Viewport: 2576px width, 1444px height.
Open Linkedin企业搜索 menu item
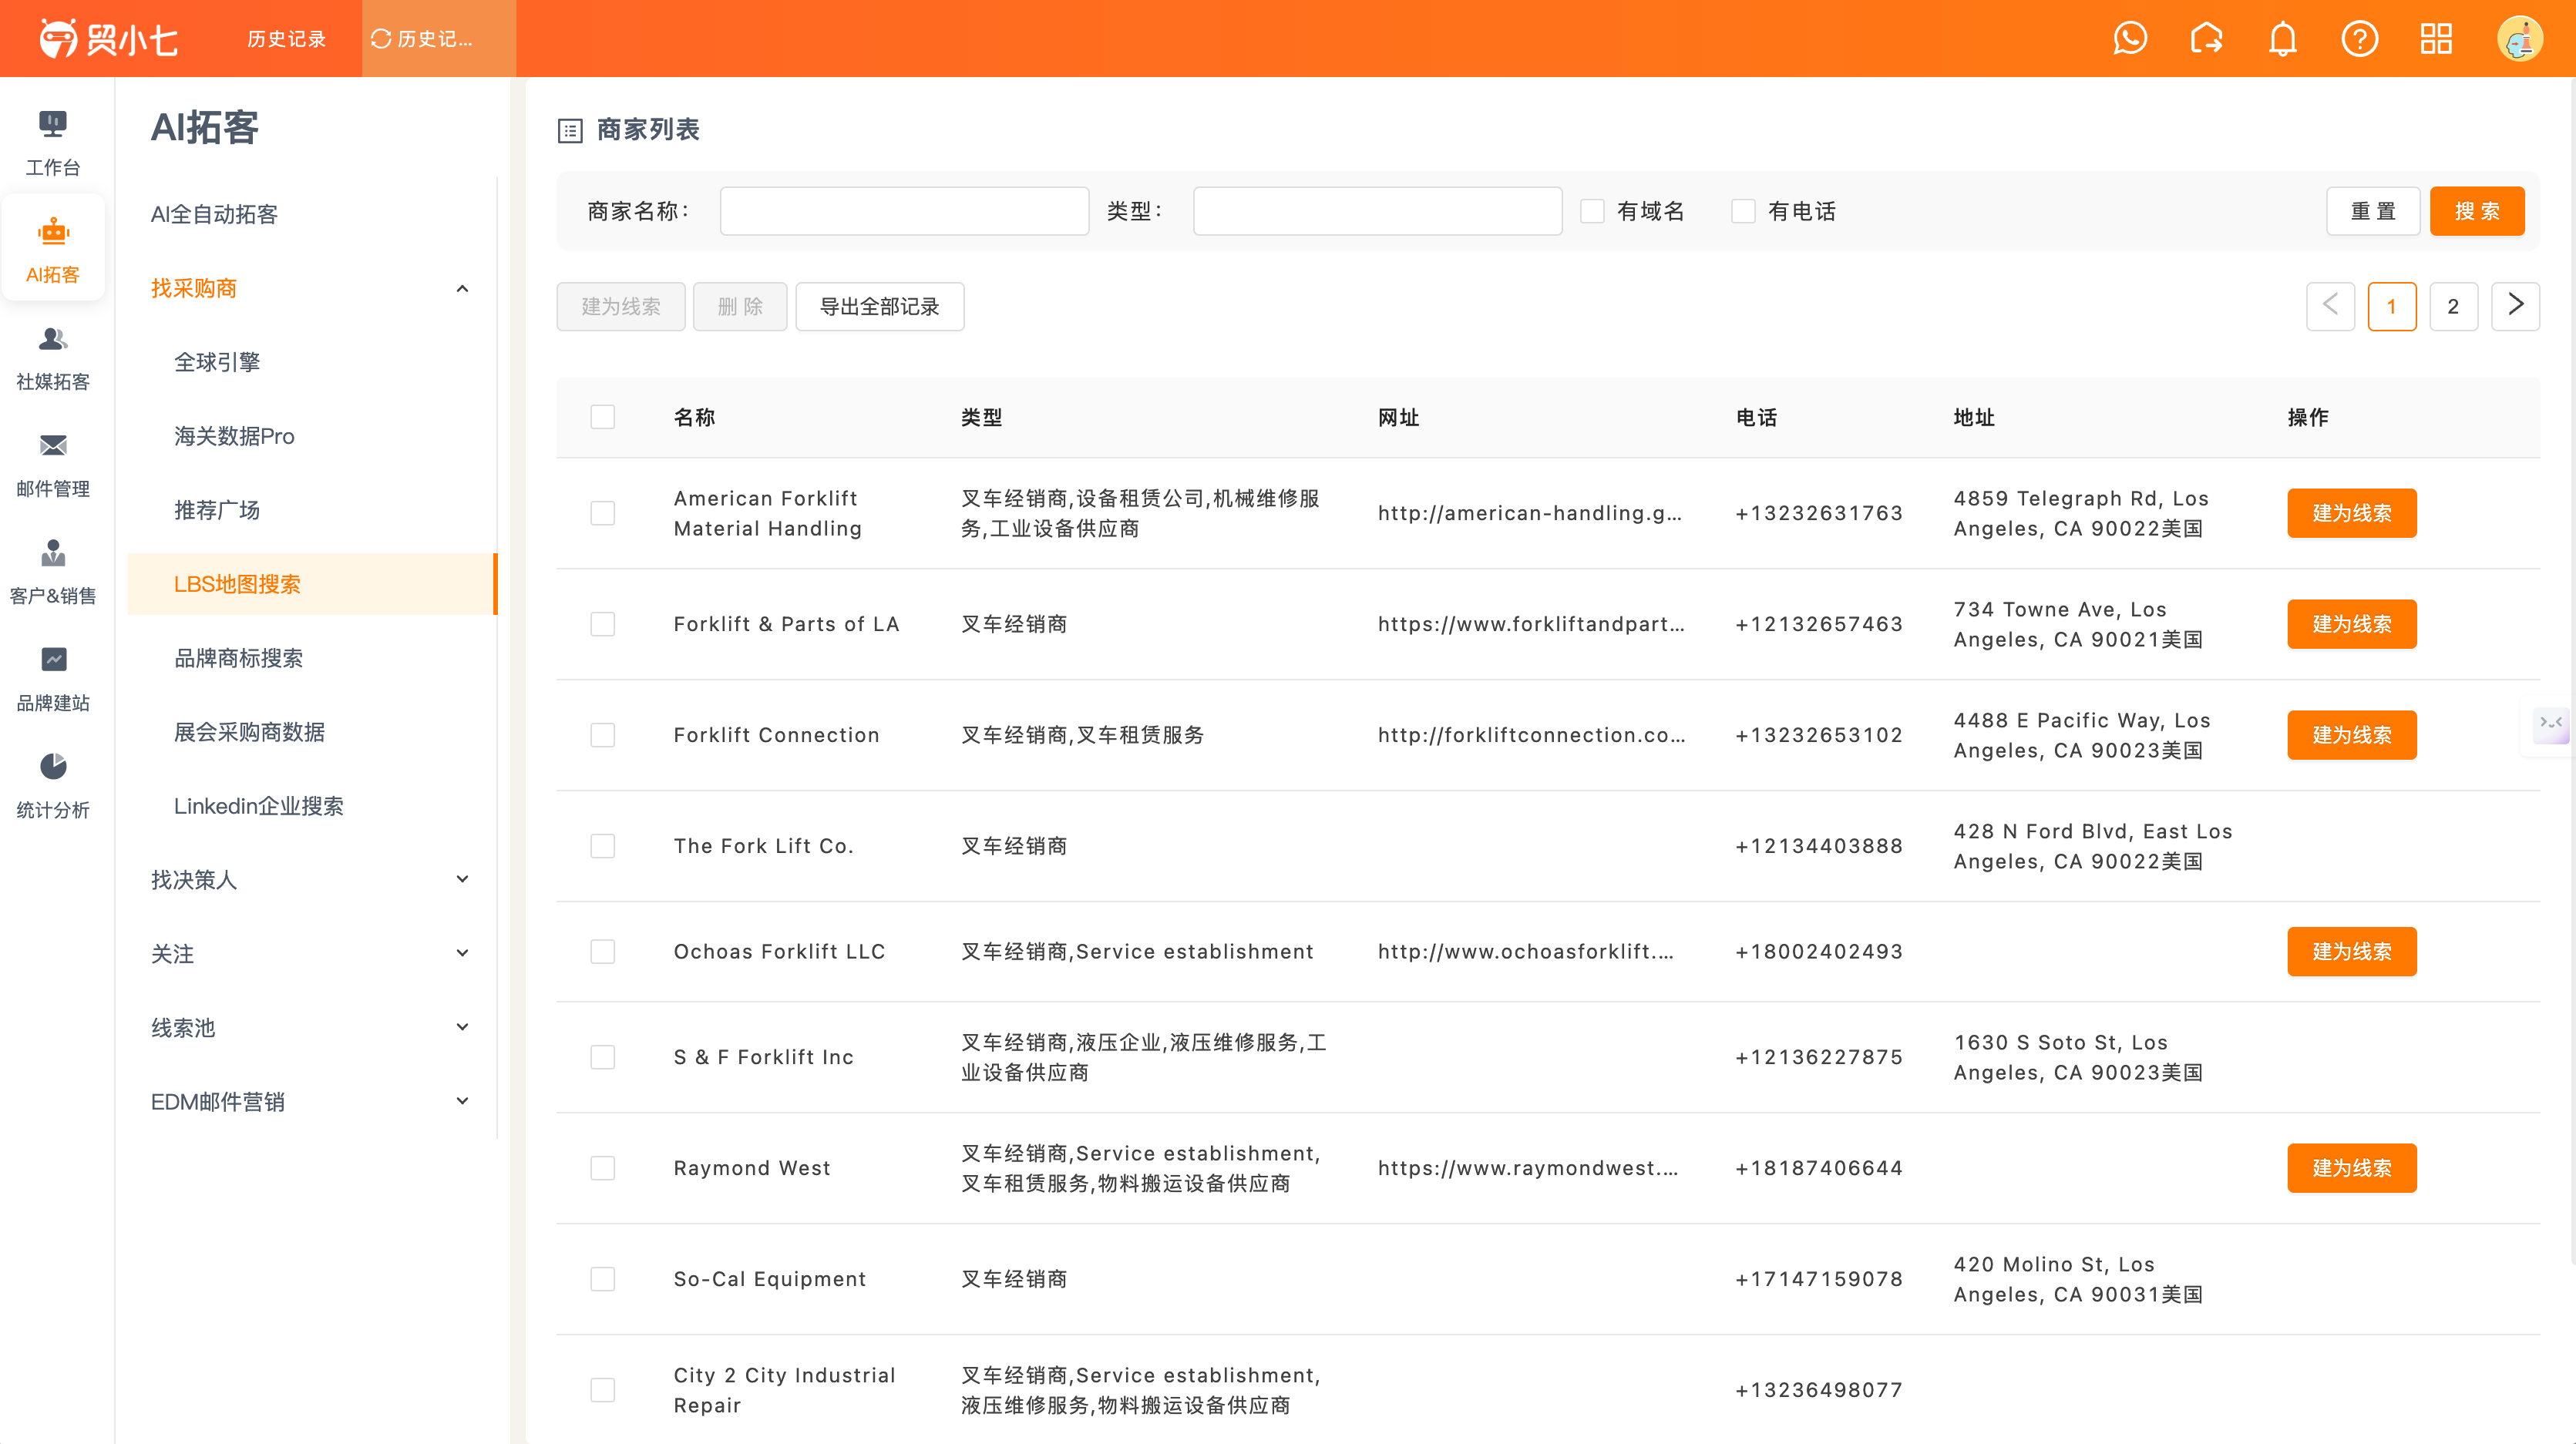pos(312,806)
